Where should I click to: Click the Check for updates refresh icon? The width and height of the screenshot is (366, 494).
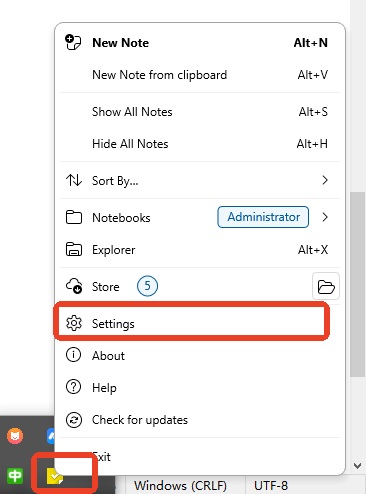pos(74,419)
